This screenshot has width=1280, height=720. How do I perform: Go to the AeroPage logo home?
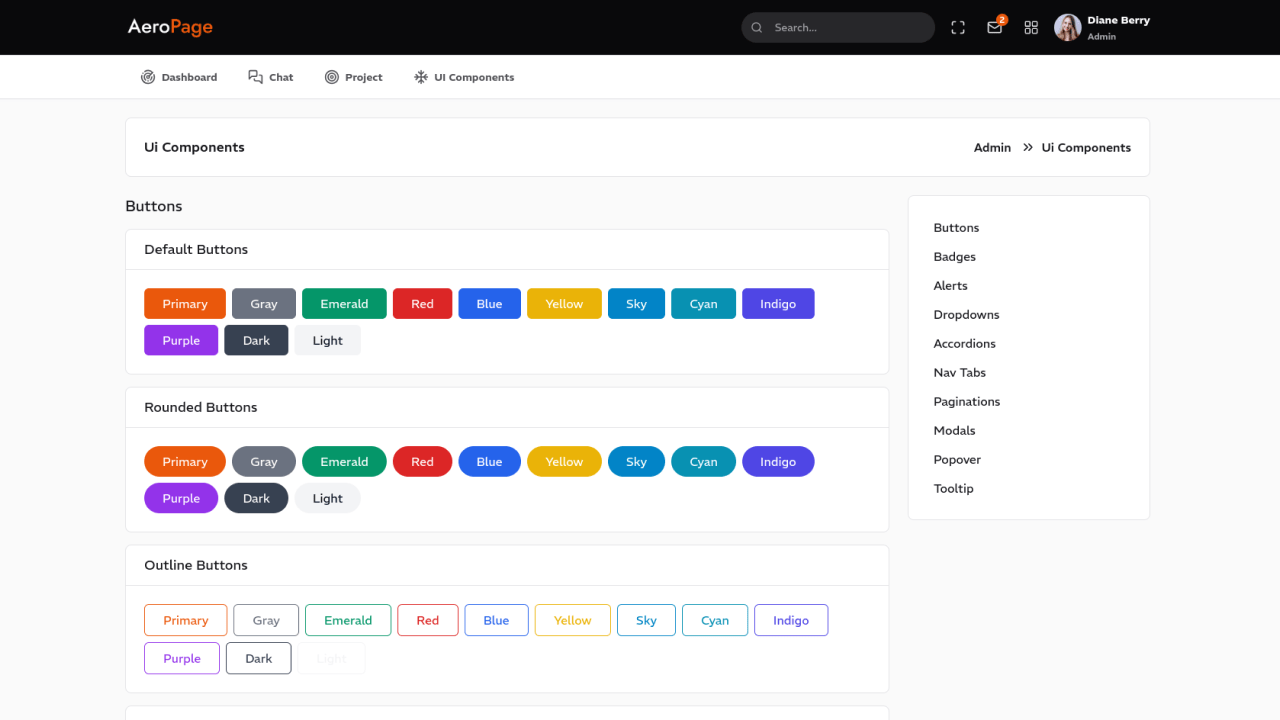pos(170,27)
